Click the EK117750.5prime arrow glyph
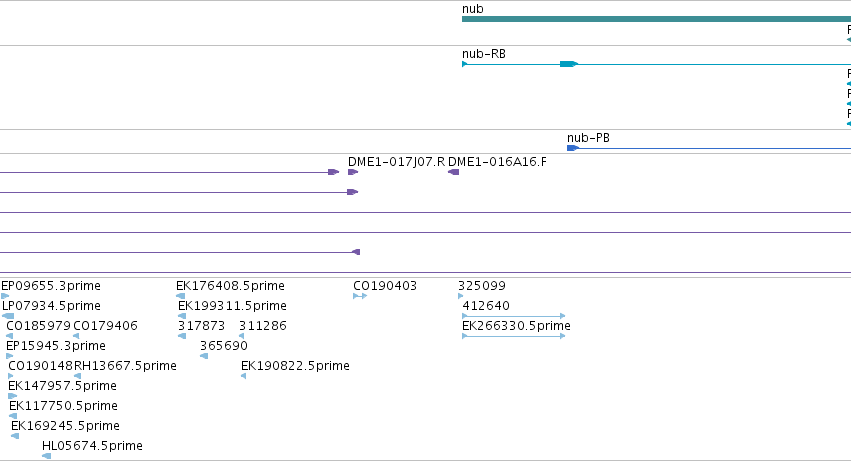Image resolution: width=851 pixels, height=461 pixels. coord(13,416)
